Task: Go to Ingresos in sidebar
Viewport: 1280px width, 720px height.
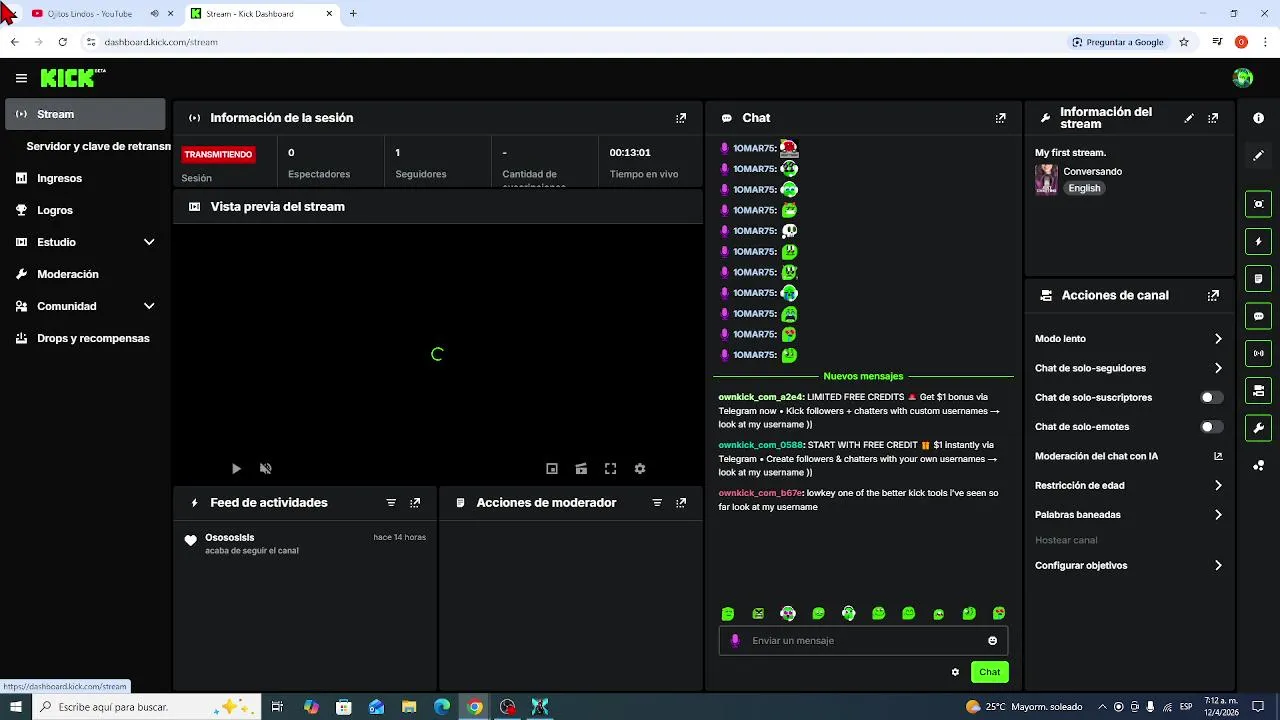Action: coord(85,178)
